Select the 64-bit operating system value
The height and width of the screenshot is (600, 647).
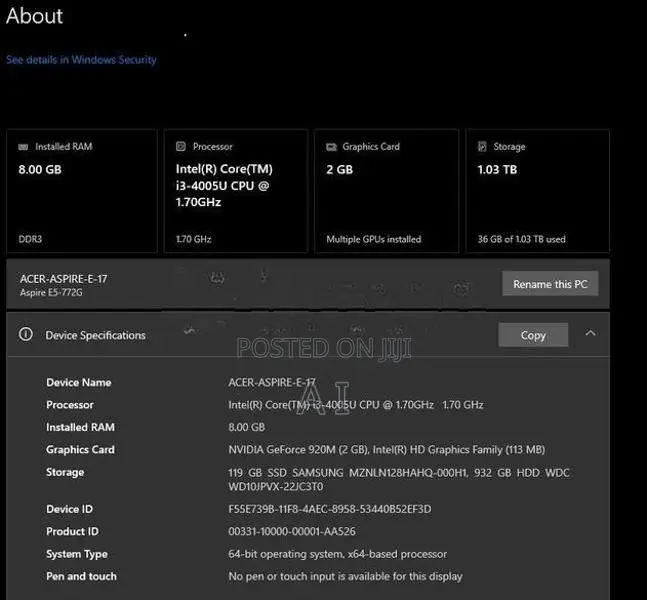tap(338, 554)
